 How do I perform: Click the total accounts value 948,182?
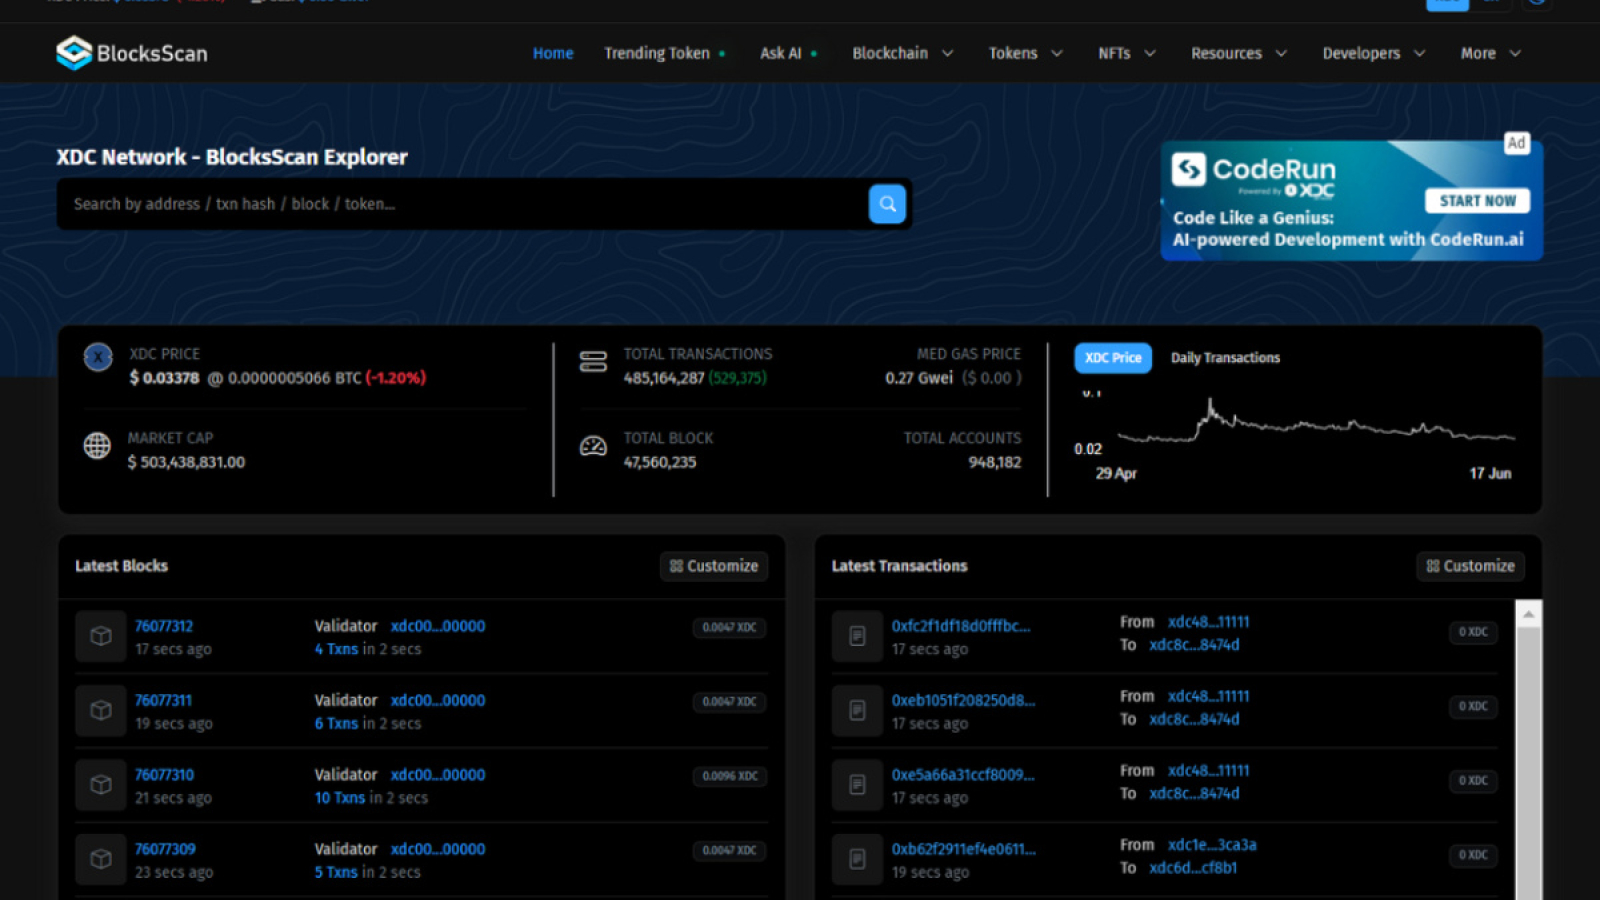994,462
